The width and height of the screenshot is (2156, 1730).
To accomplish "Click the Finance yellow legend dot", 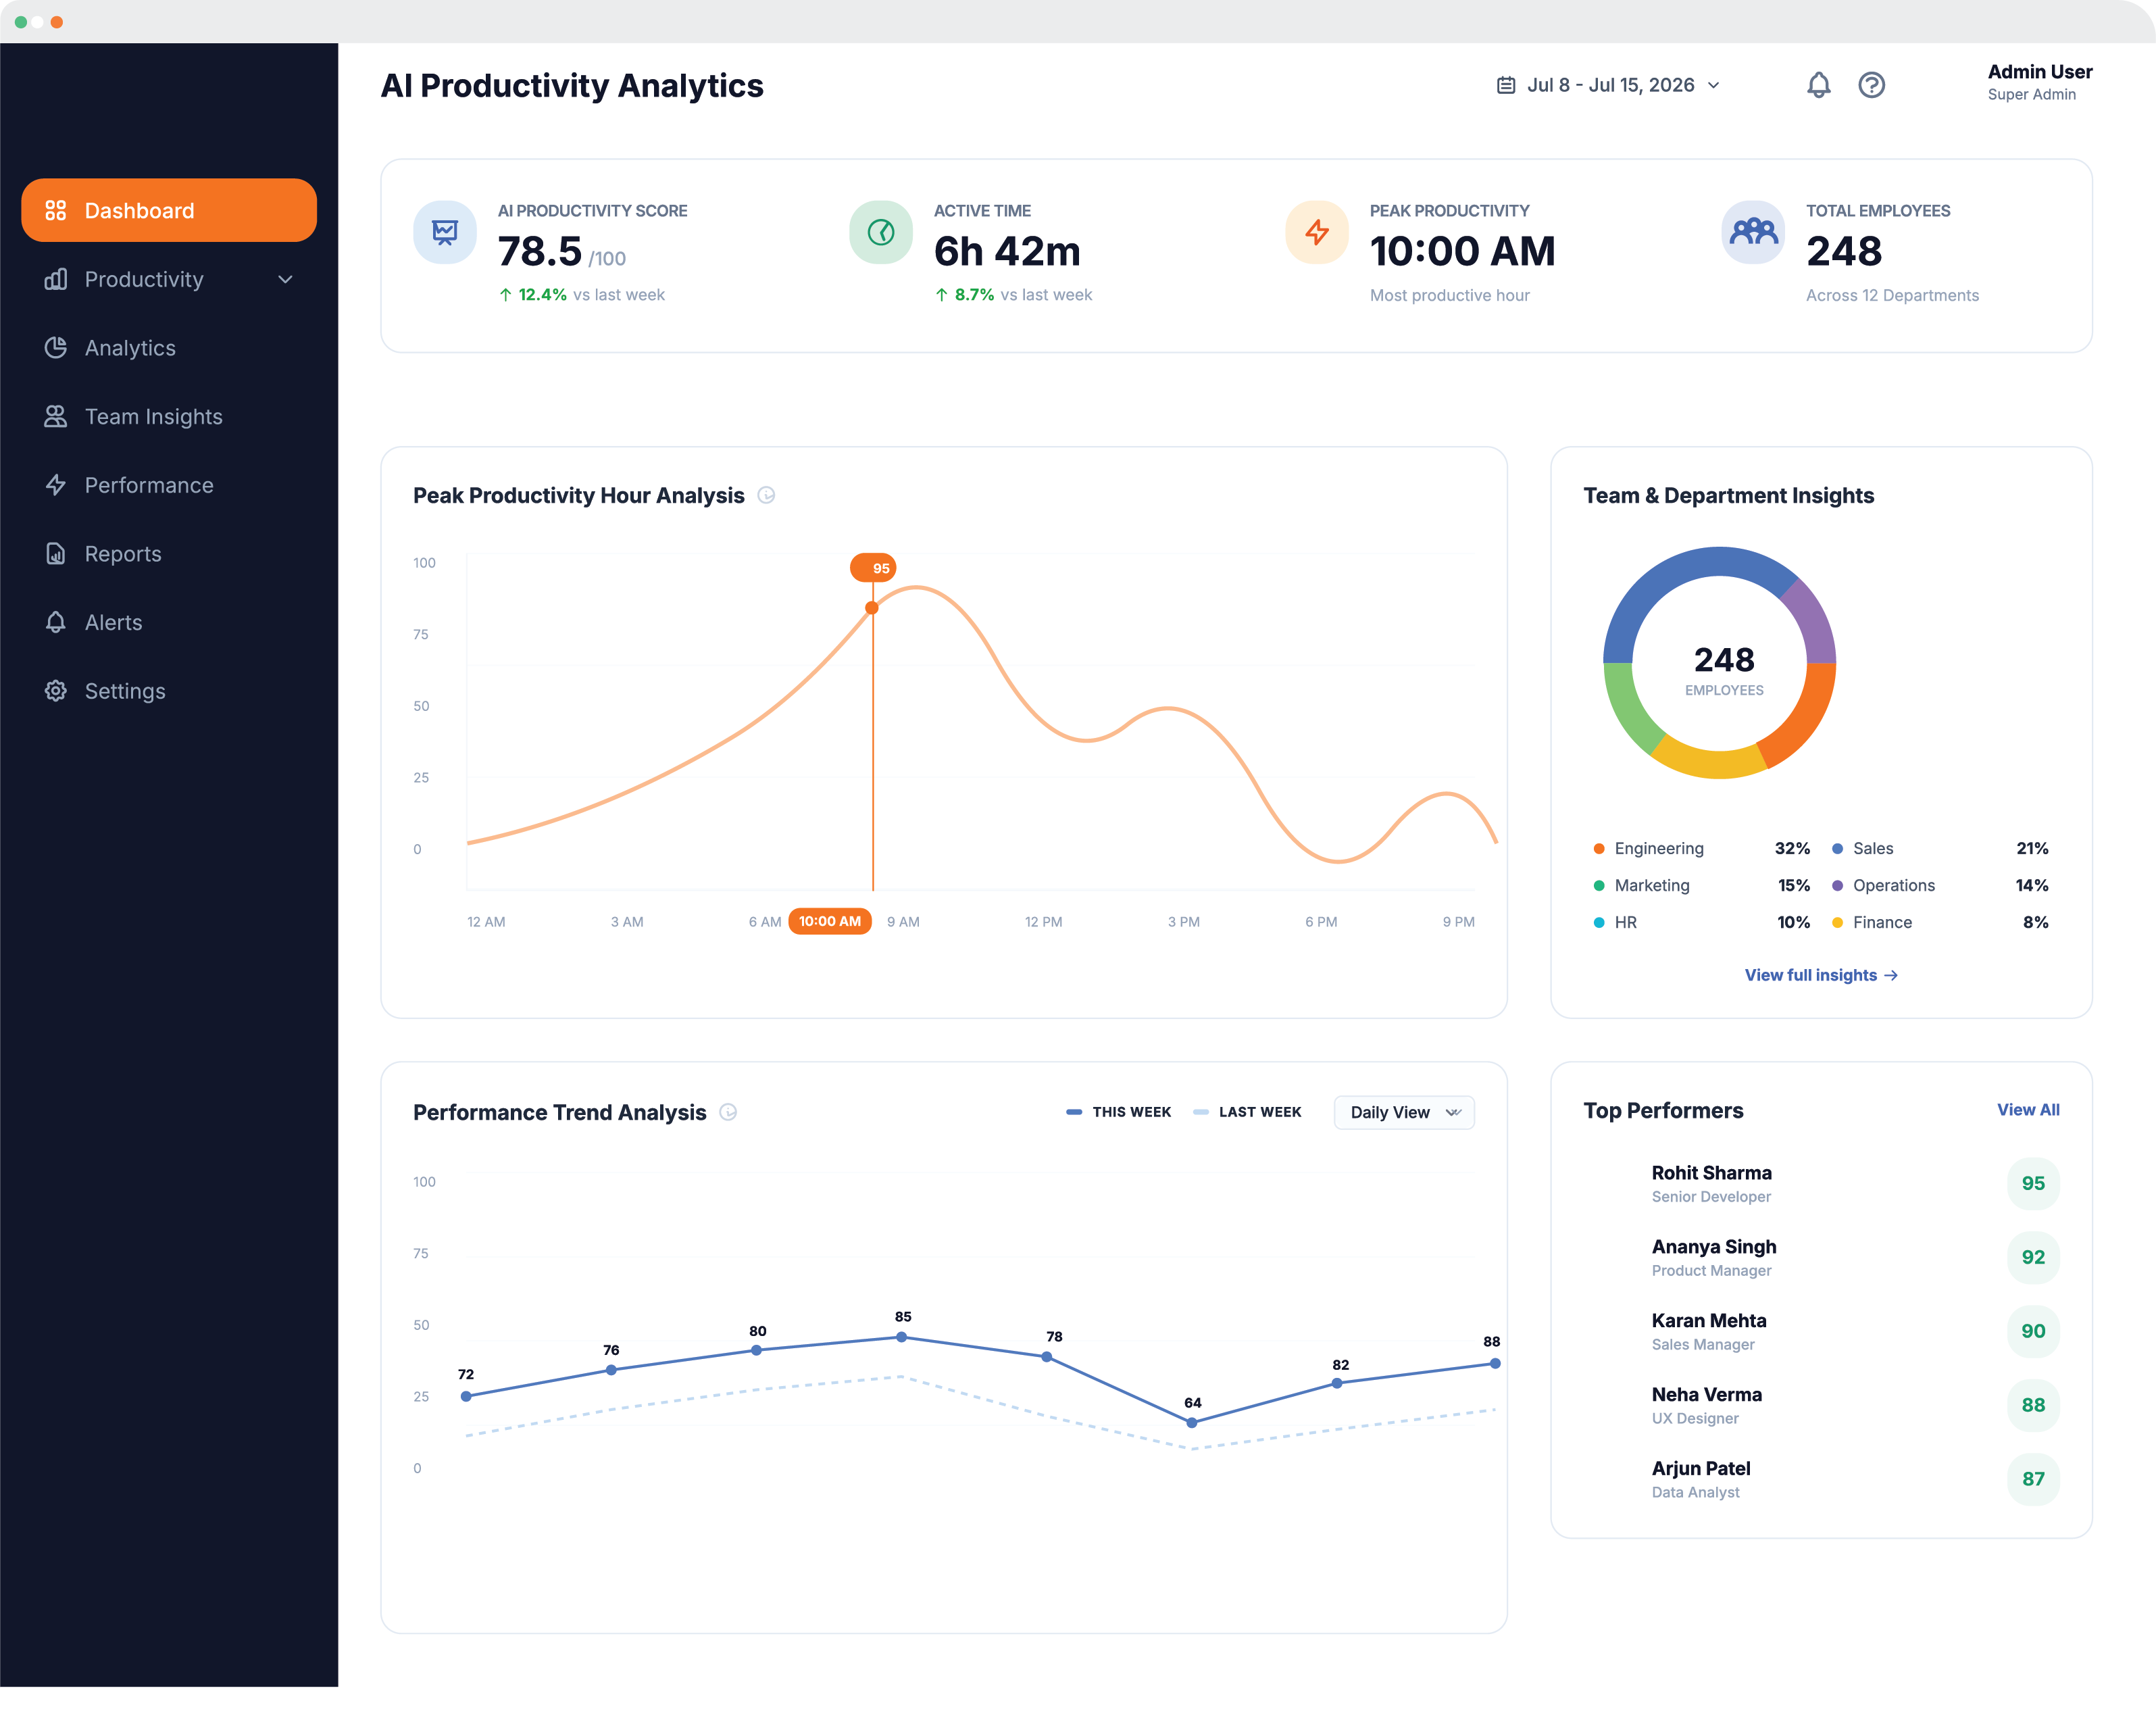I will [1837, 923].
